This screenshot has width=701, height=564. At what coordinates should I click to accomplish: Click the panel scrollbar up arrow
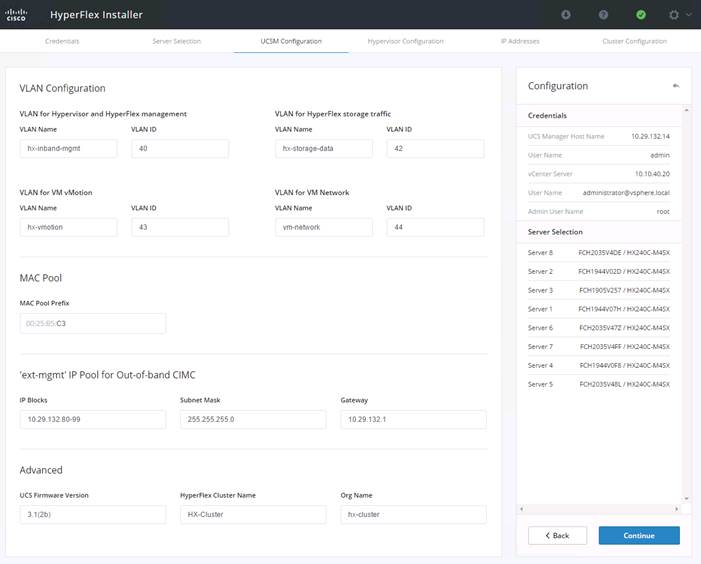(x=686, y=110)
